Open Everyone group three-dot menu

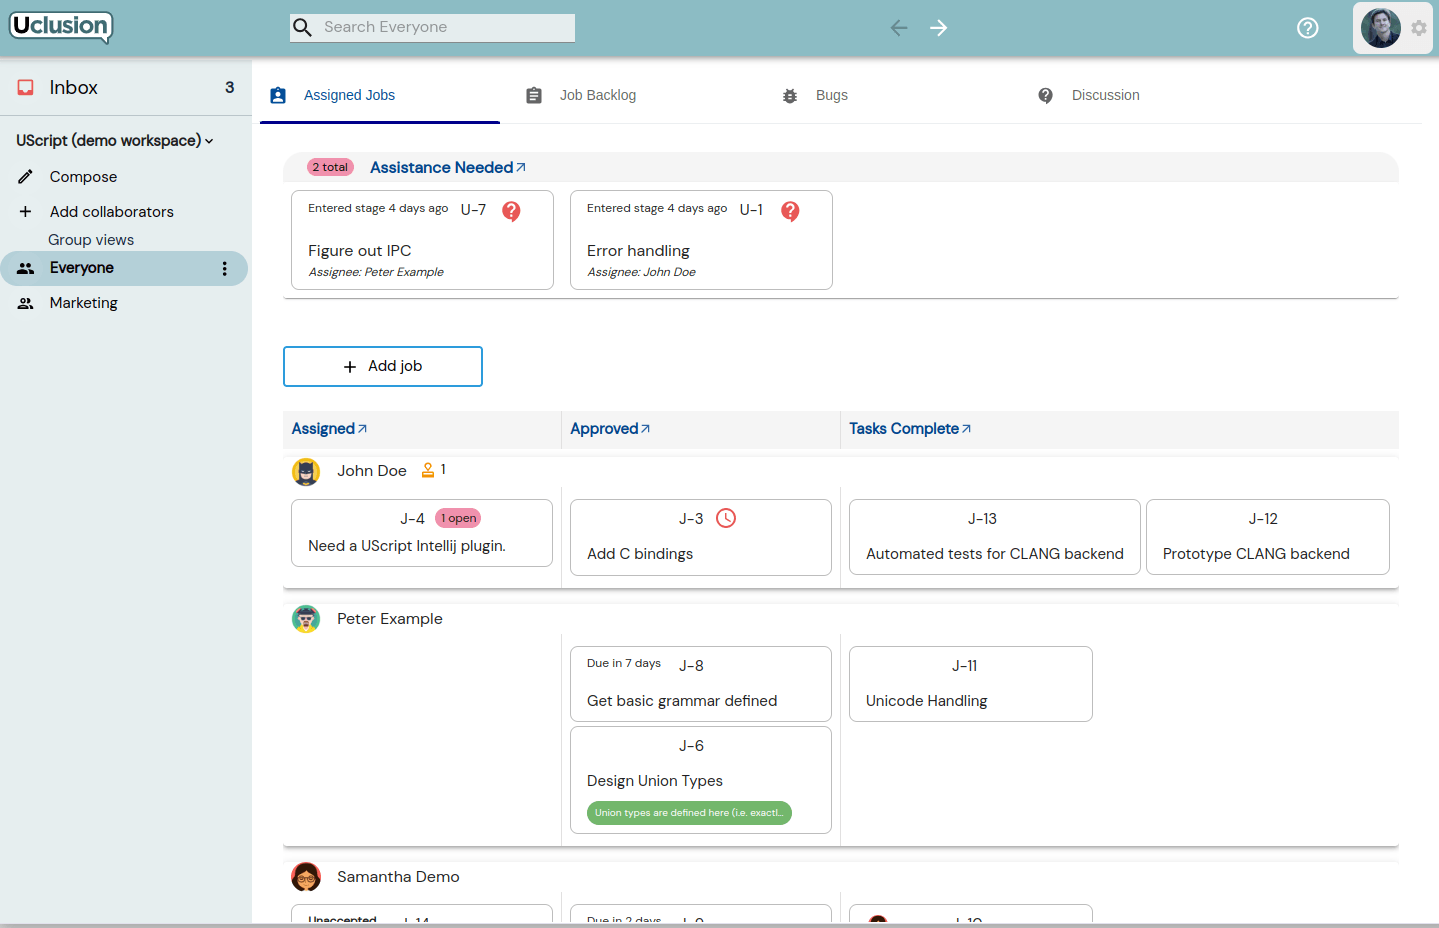pyautogui.click(x=224, y=268)
